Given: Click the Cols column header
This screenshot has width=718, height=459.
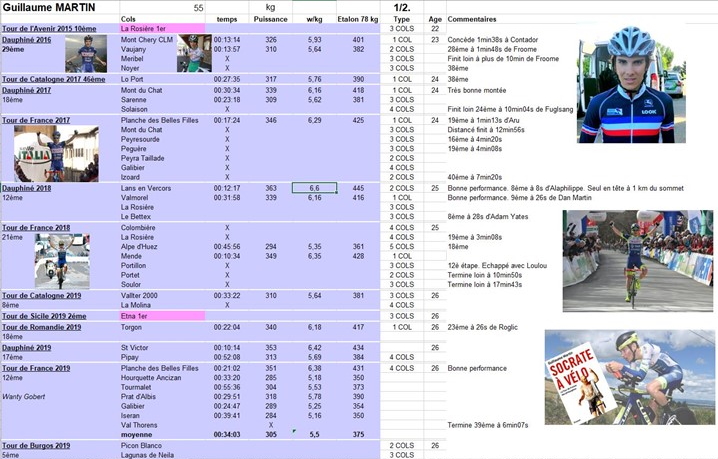Looking at the screenshot, I should (128, 19).
